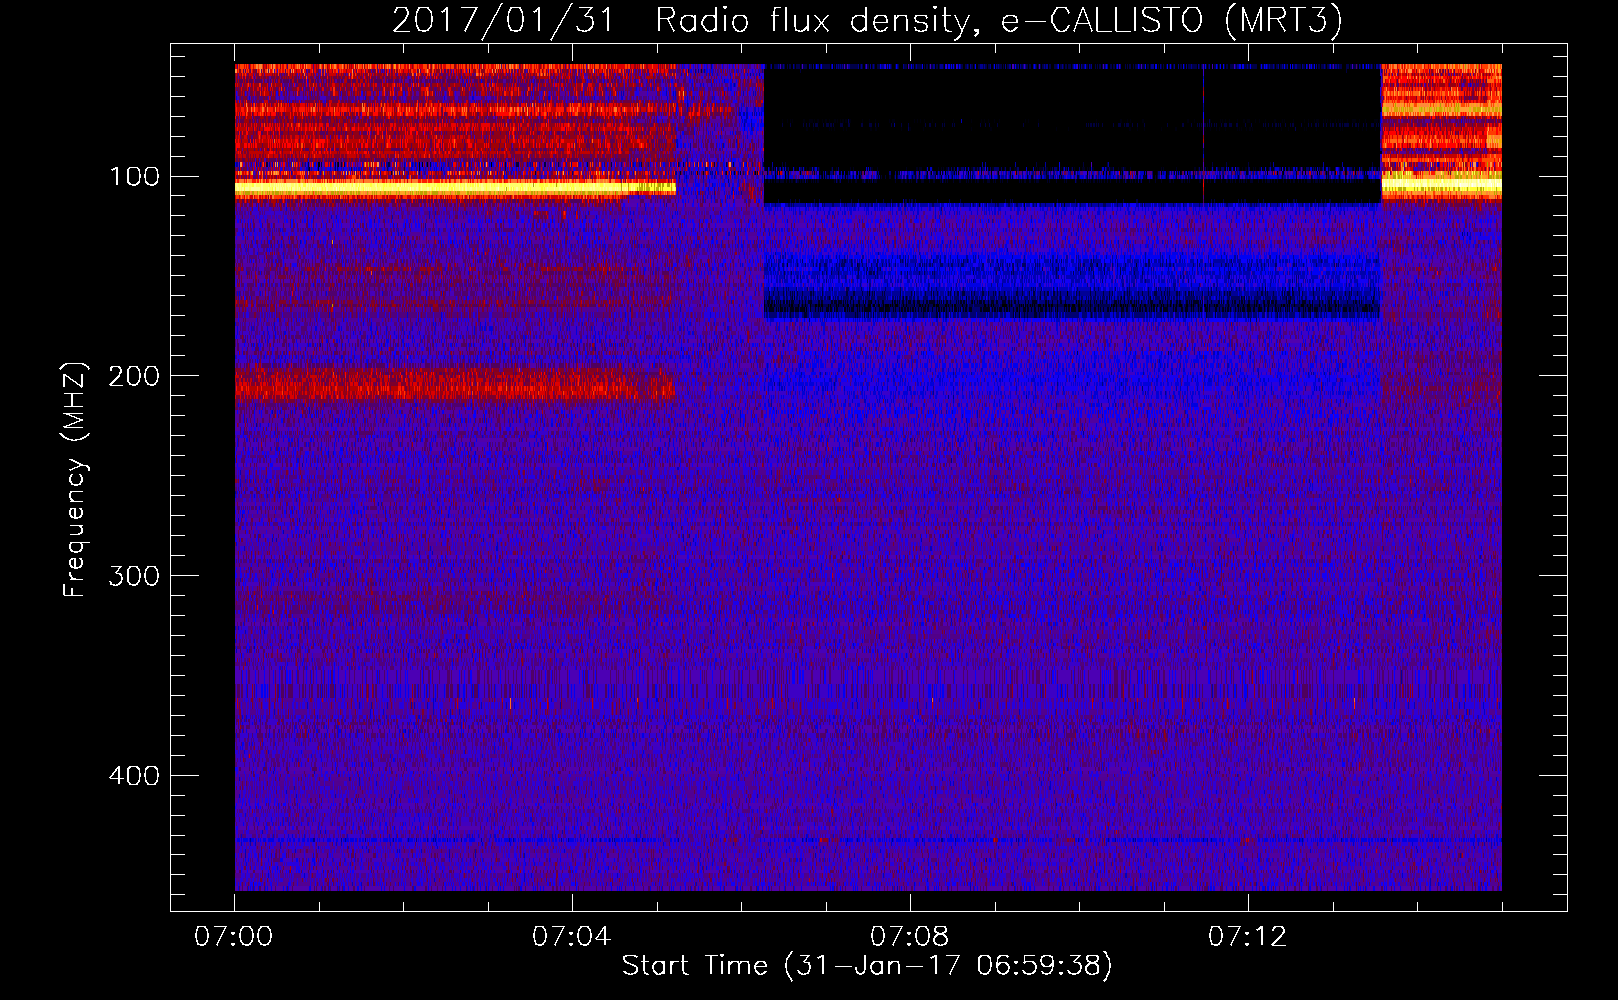This screenshot has width=1618, height=1000.
Task: Click the '300' frequency tick label
Action: [x=135, y=576]
